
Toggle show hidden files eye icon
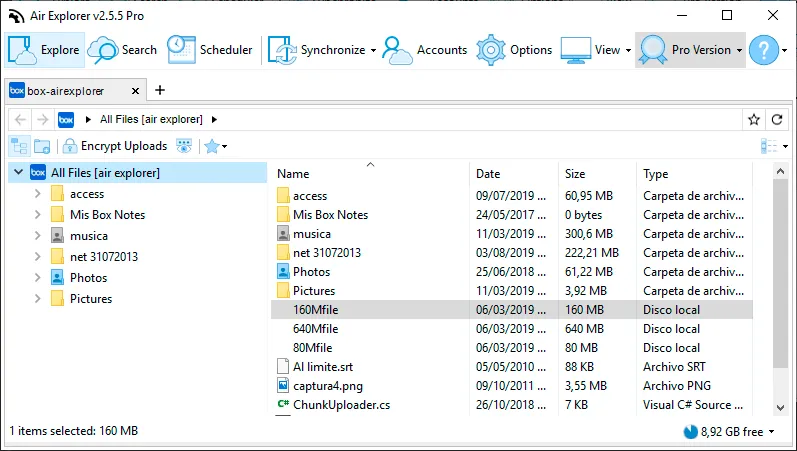184,146
